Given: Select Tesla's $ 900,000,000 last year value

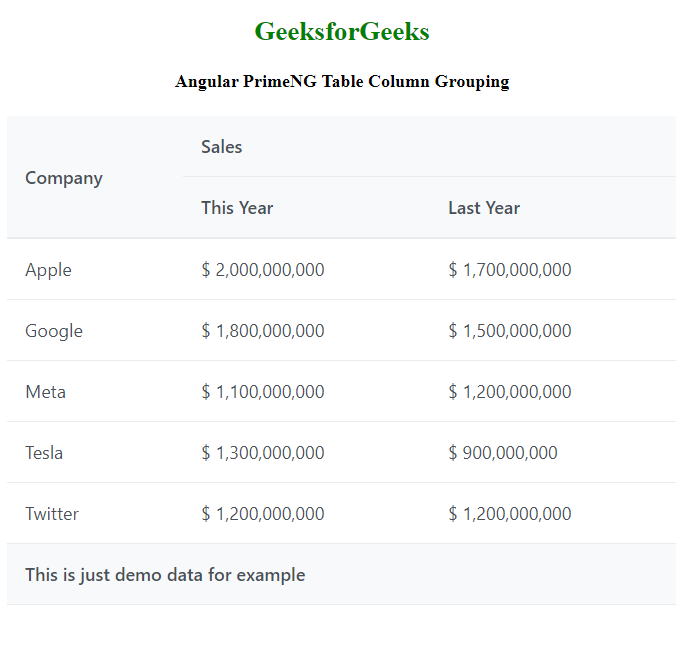Looking at the screenshot, I should coord(503,453).
